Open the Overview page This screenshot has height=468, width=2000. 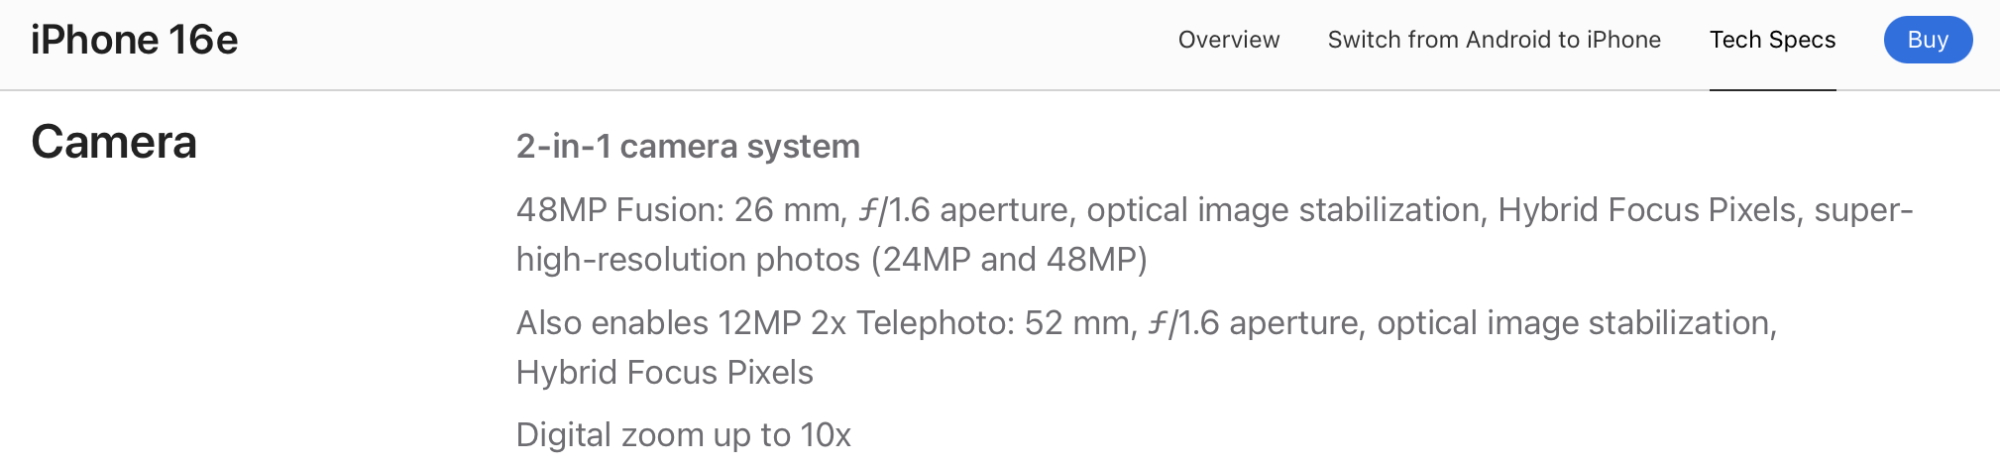pos(1228,40)
